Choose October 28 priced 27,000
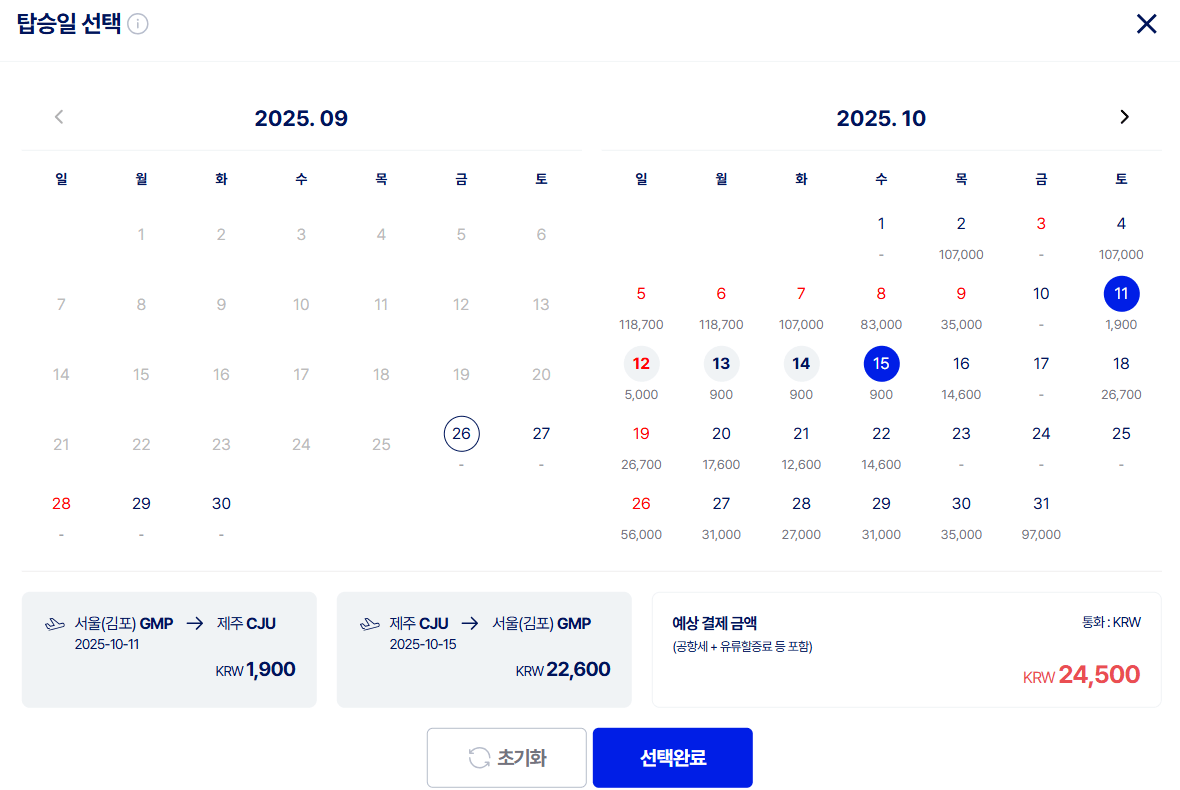This screenshot has height=790, width=1180. click(x=801, y=503)
